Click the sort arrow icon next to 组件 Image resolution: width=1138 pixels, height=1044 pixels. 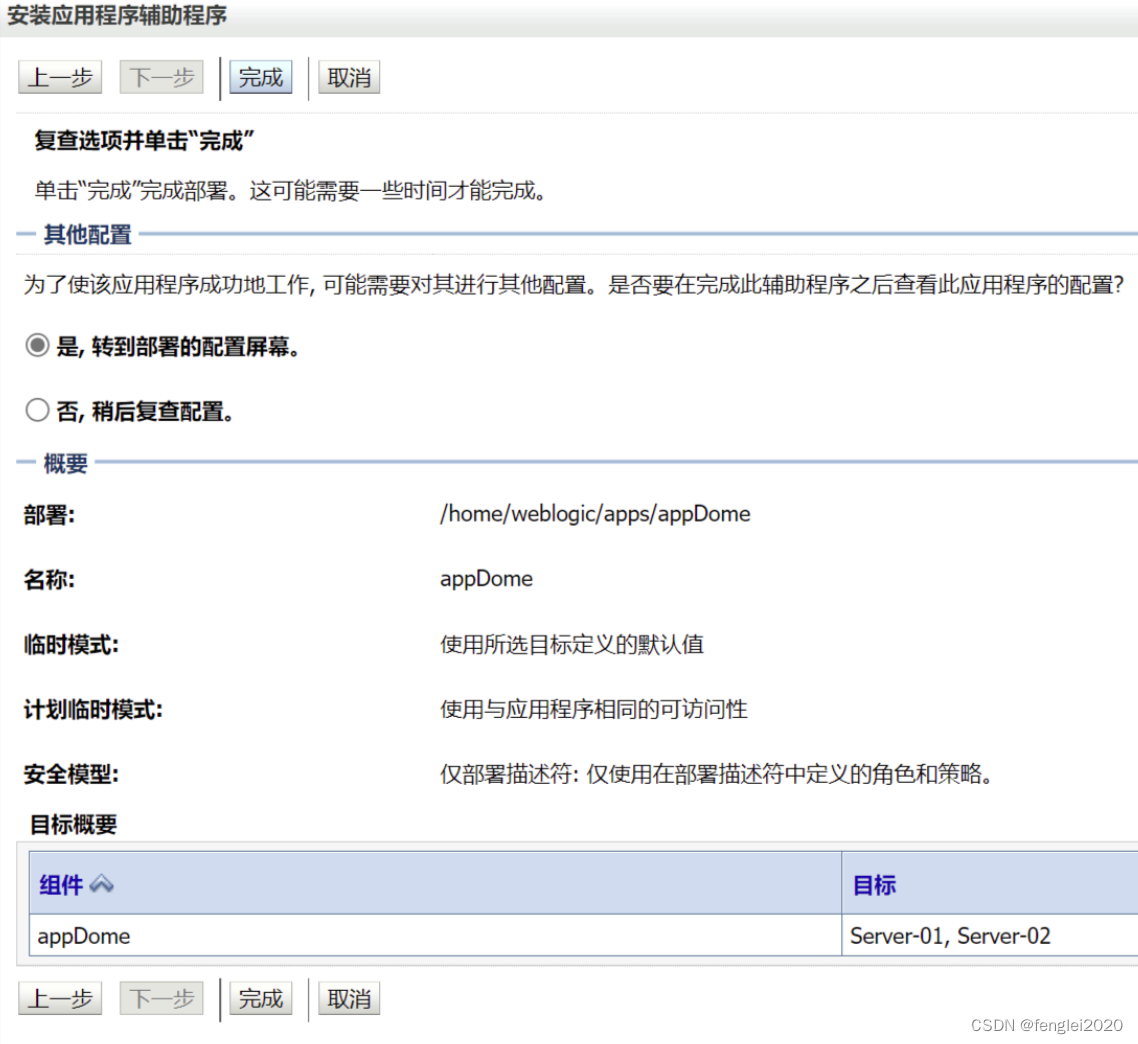pos(102,885)
